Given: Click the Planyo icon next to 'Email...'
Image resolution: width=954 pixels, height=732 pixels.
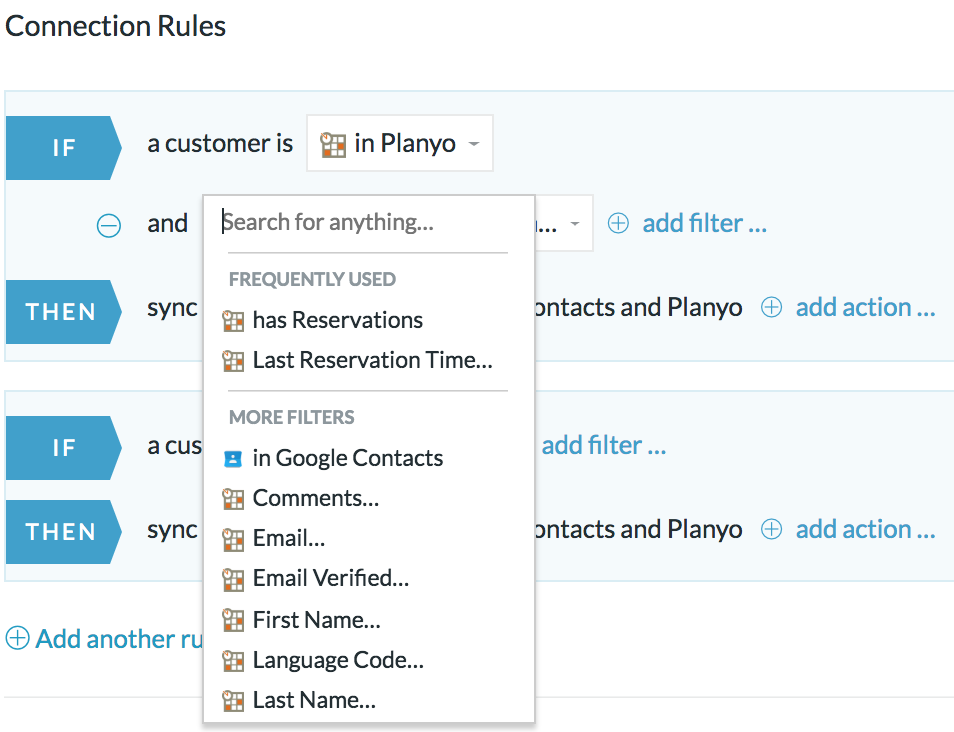Looking at the screenshot, I should [233, 539].
